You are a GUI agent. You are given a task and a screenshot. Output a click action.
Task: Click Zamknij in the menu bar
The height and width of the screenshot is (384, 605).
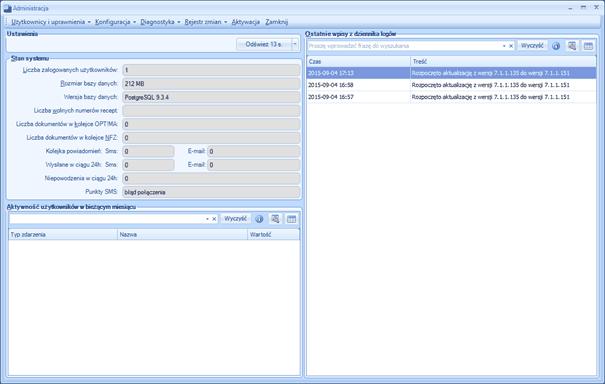(x=276, y=22)
